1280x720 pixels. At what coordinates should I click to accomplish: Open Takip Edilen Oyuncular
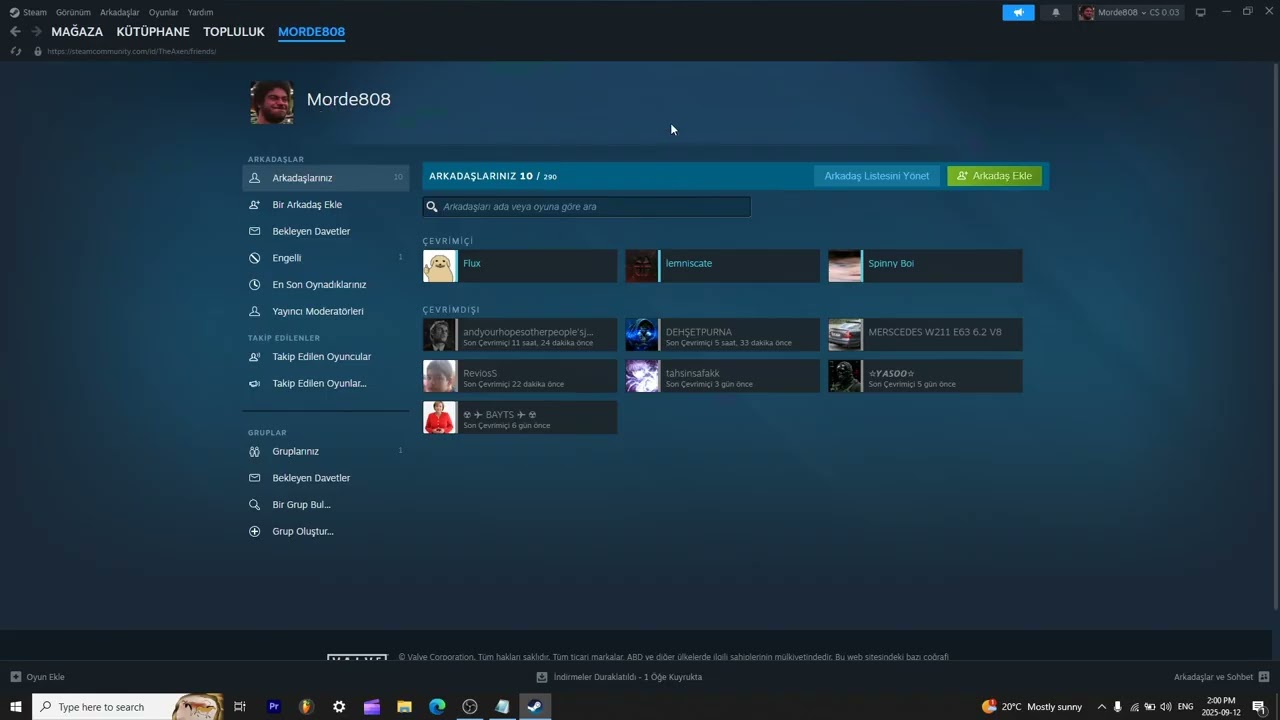(x=326, y=357)
